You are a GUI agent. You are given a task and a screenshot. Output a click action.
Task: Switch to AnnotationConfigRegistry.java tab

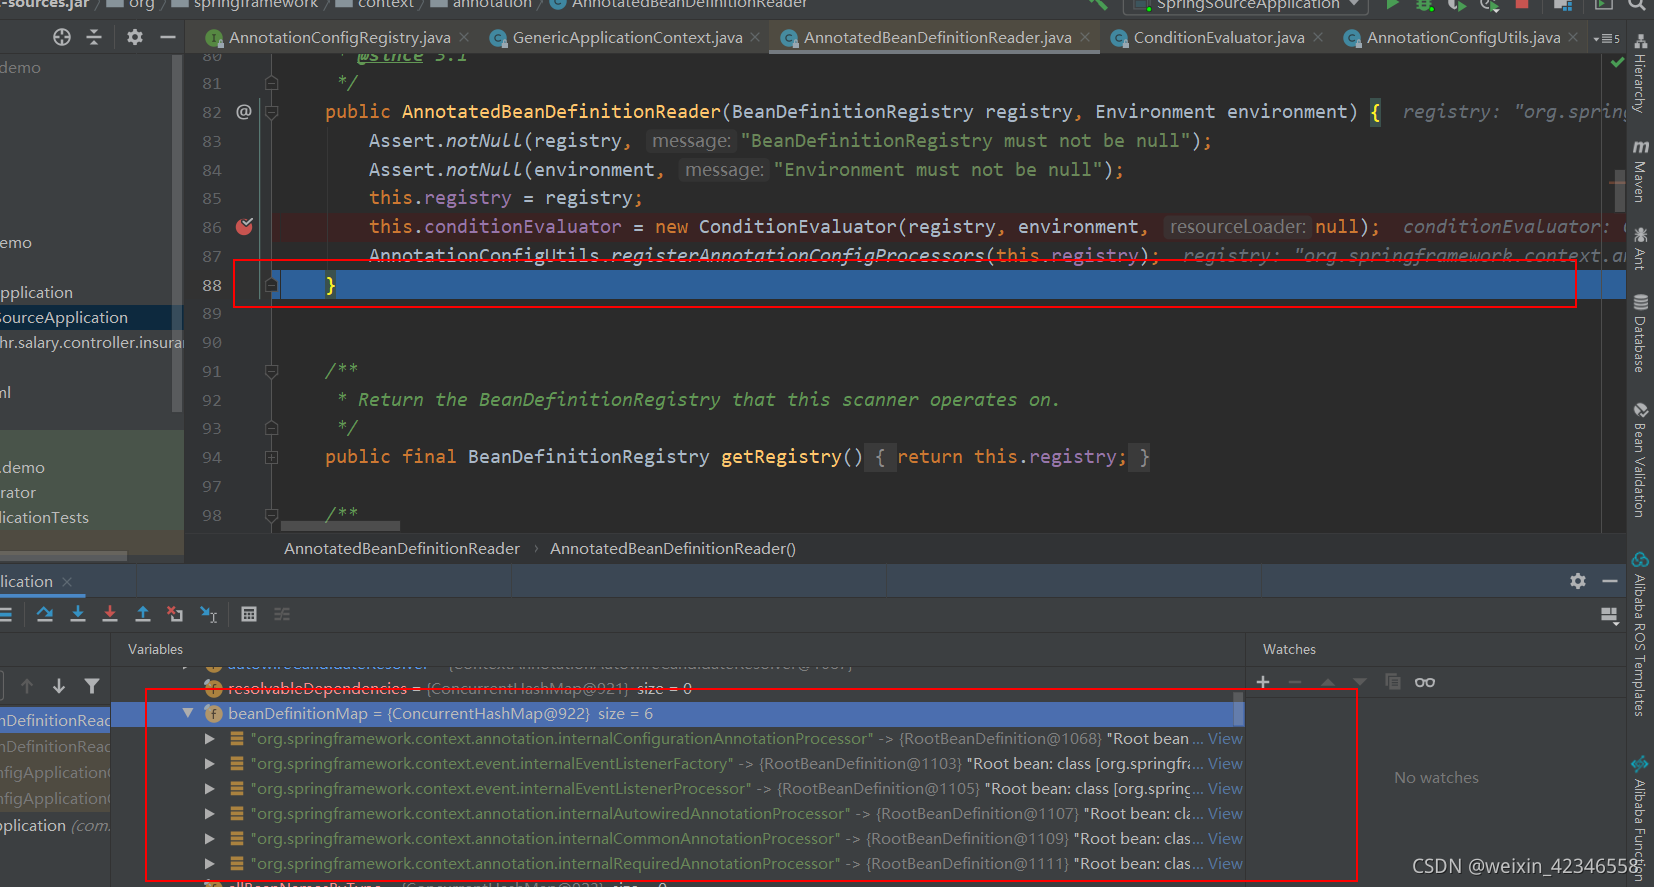328,38
